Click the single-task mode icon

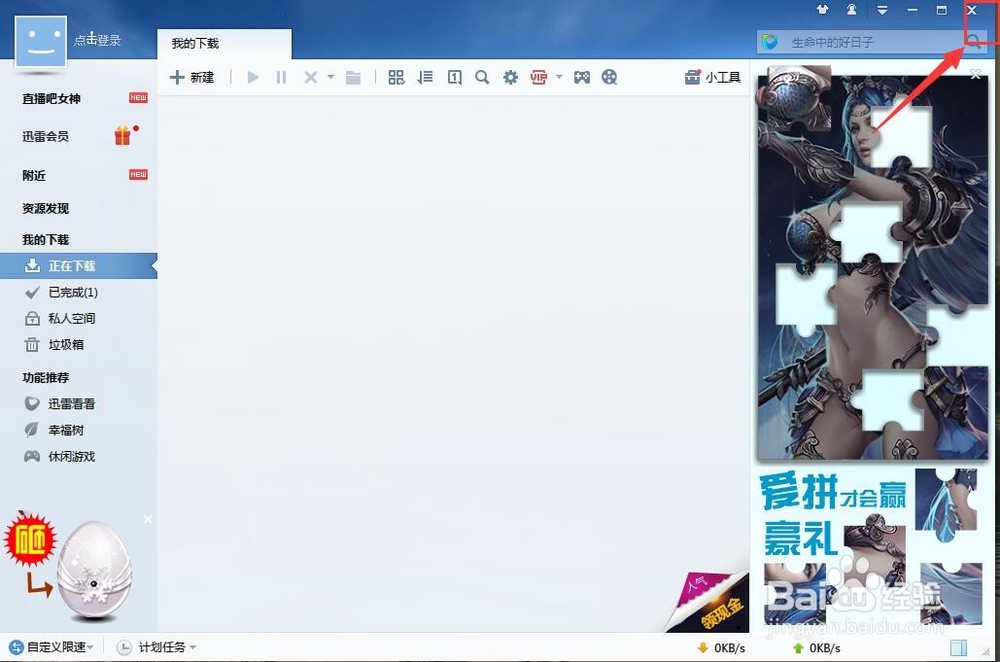coord(454,77)
